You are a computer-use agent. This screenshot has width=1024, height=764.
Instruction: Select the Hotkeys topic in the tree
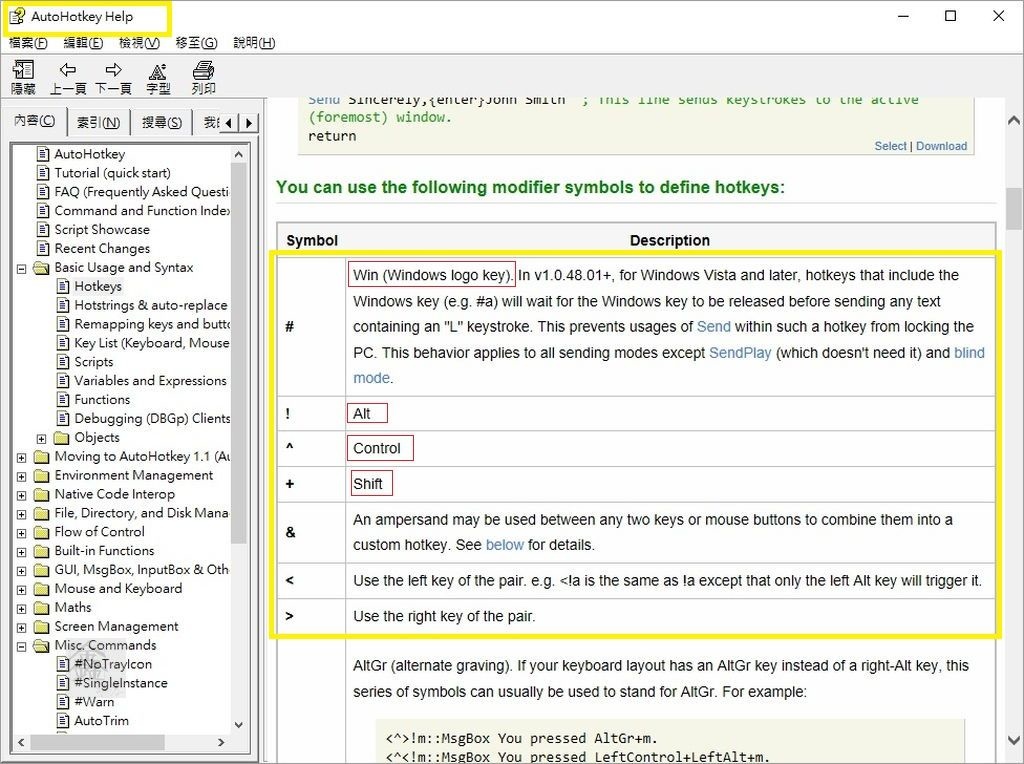(98, 286)
